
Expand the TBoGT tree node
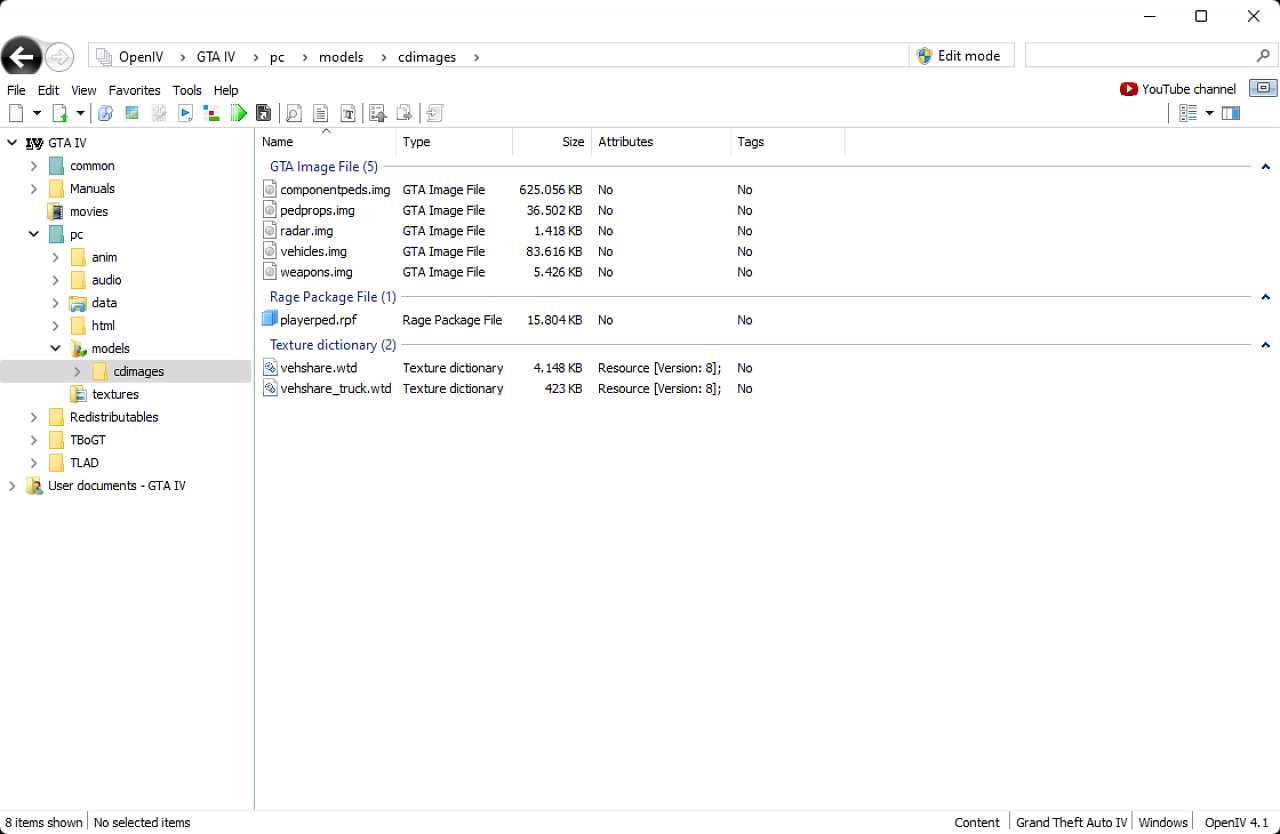[34, 440]
